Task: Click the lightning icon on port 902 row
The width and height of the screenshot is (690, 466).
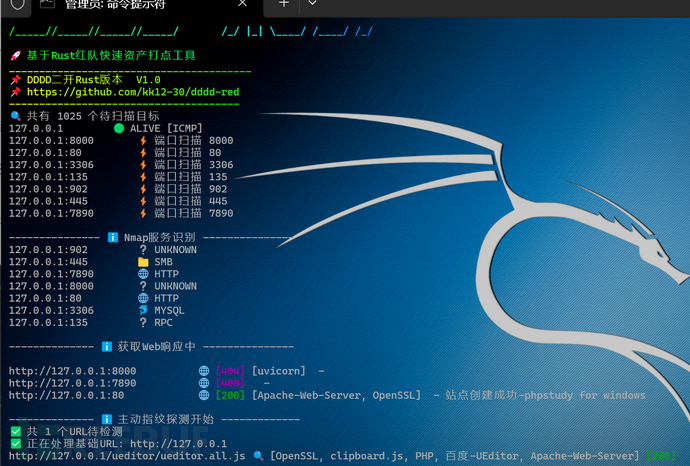Action: (143, 189)
